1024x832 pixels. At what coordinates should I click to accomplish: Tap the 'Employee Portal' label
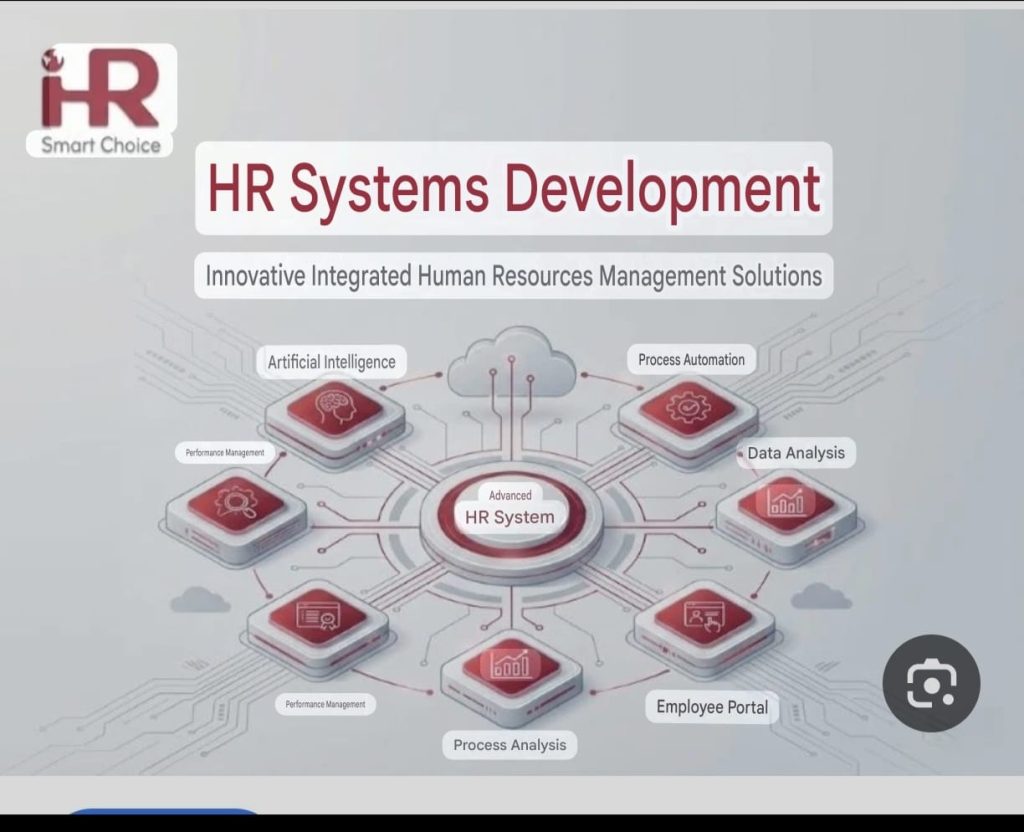coord(712,707)
